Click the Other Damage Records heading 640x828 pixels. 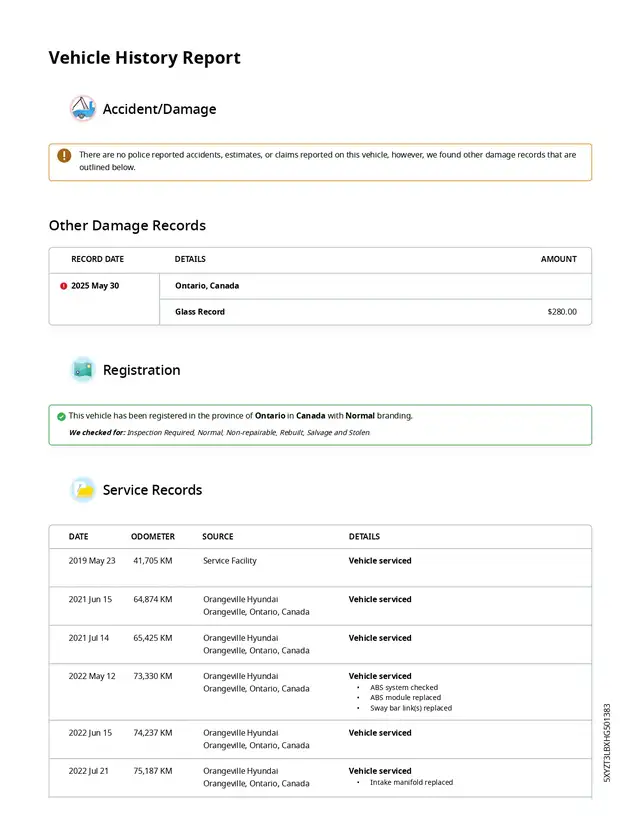[x=127, y=226]
